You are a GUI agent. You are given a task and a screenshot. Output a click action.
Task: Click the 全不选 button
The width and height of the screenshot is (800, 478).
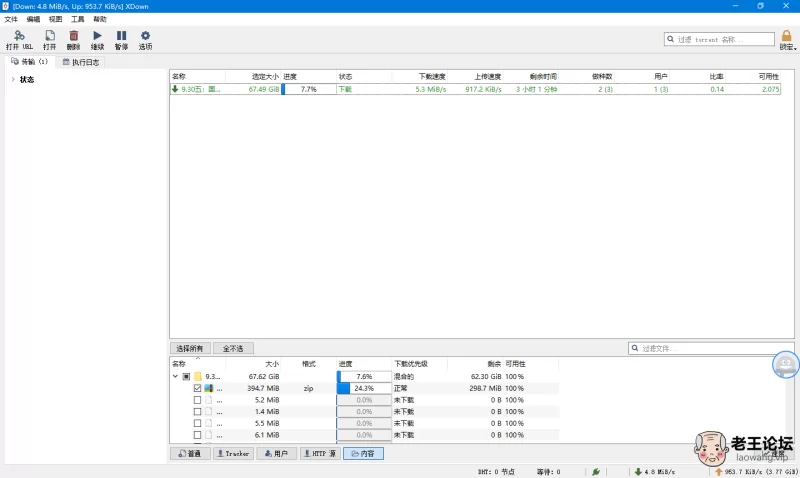(233, 348)
